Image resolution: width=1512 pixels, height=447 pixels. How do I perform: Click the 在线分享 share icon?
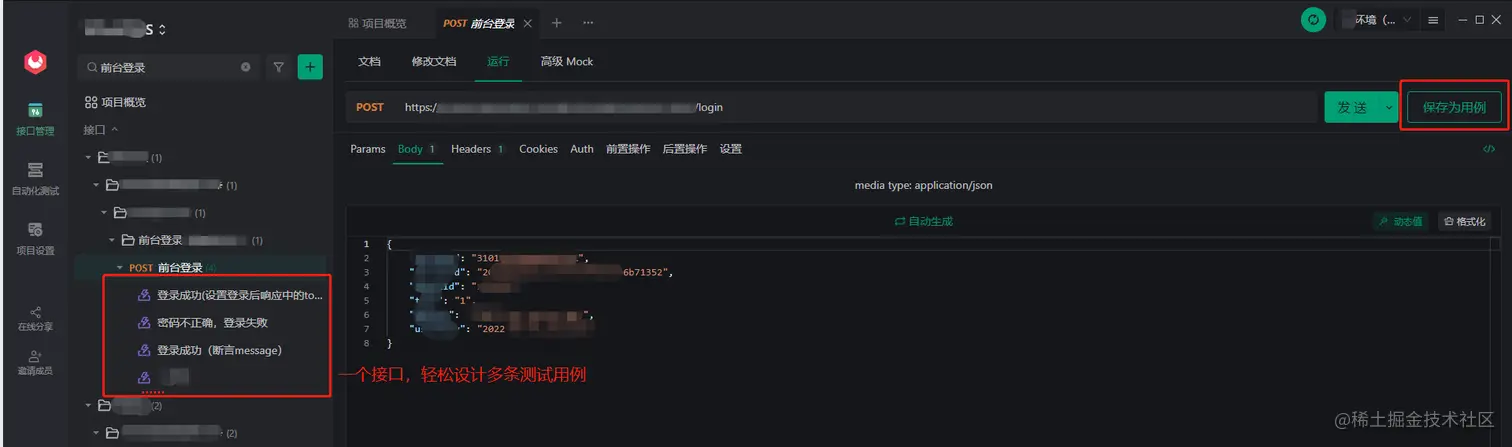pyautogui.click(x=35, y=318)
